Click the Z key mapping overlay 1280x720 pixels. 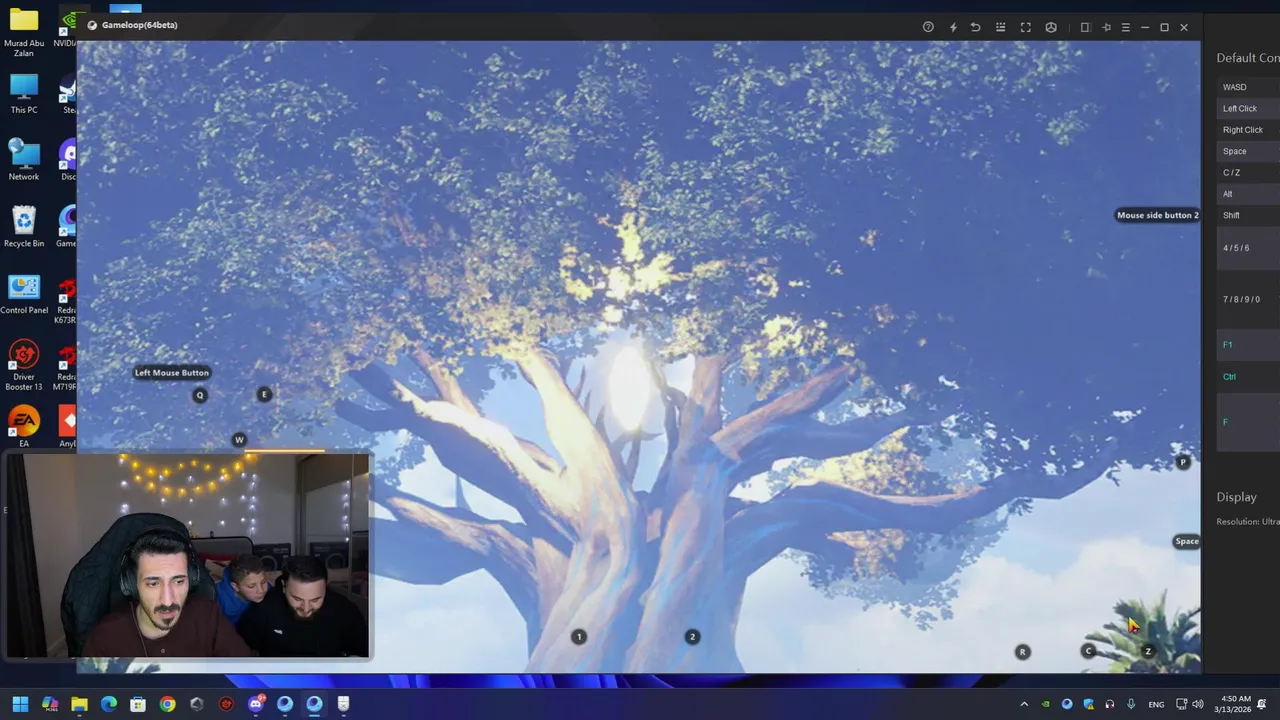coord(1148,651)
